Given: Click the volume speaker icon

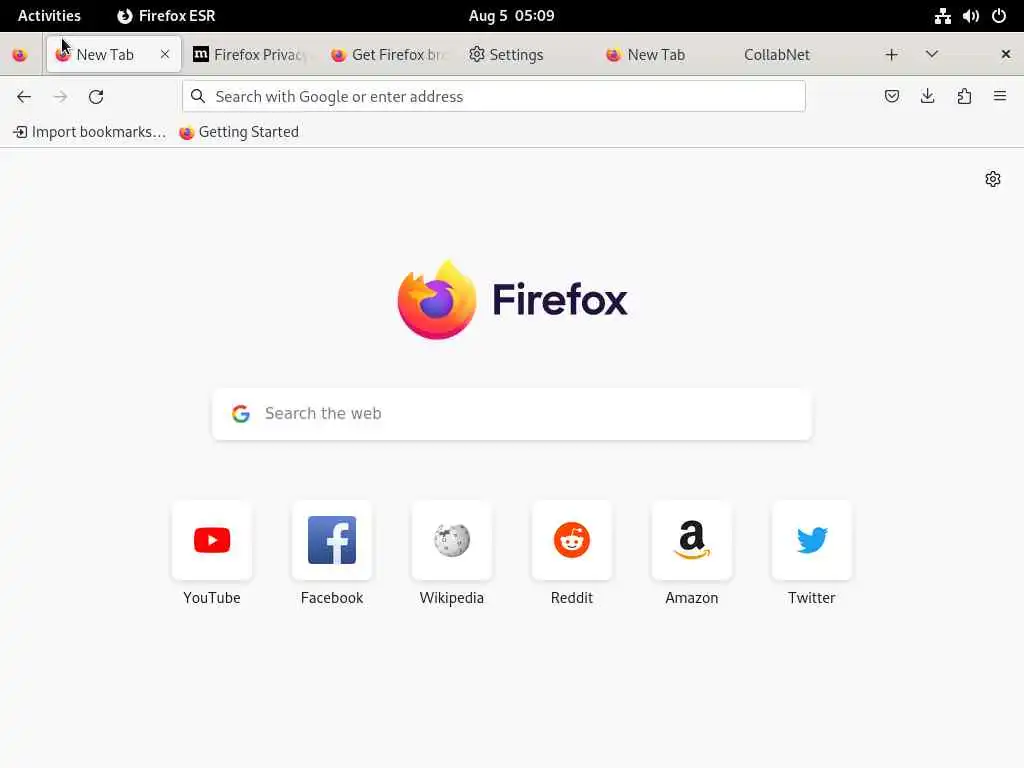Looking at the screenshot, I should 970,16.
